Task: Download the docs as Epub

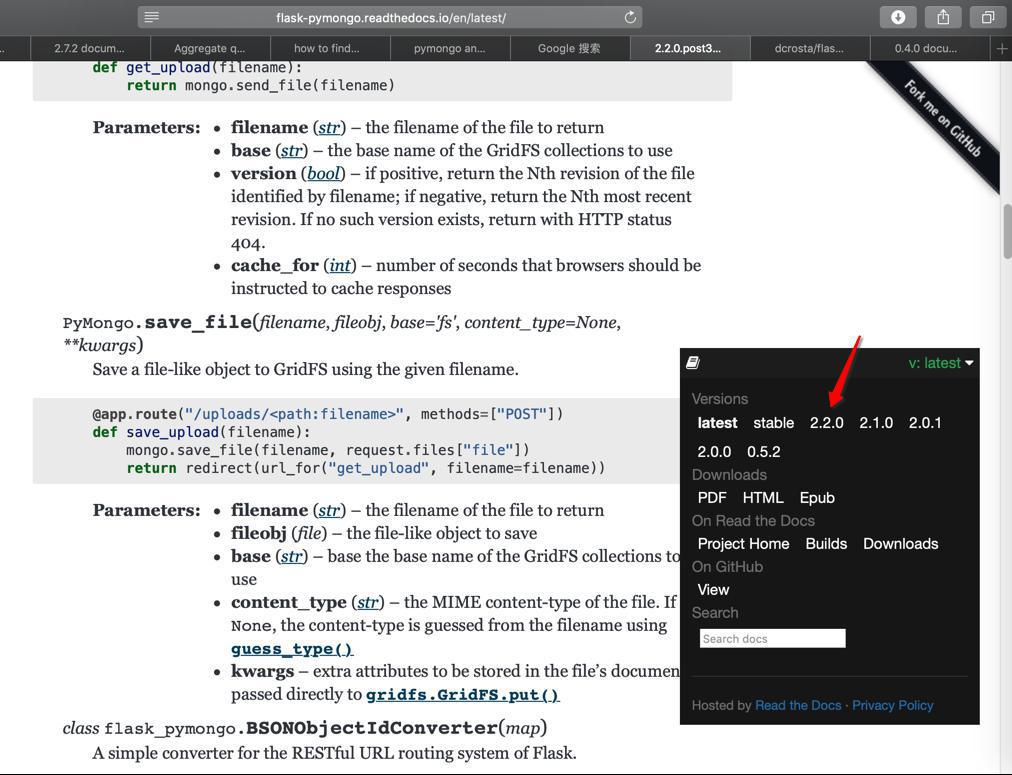Action: tap(817, 498)
